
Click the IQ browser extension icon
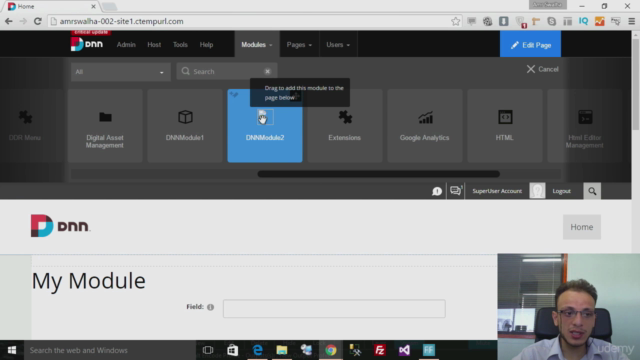583,21
